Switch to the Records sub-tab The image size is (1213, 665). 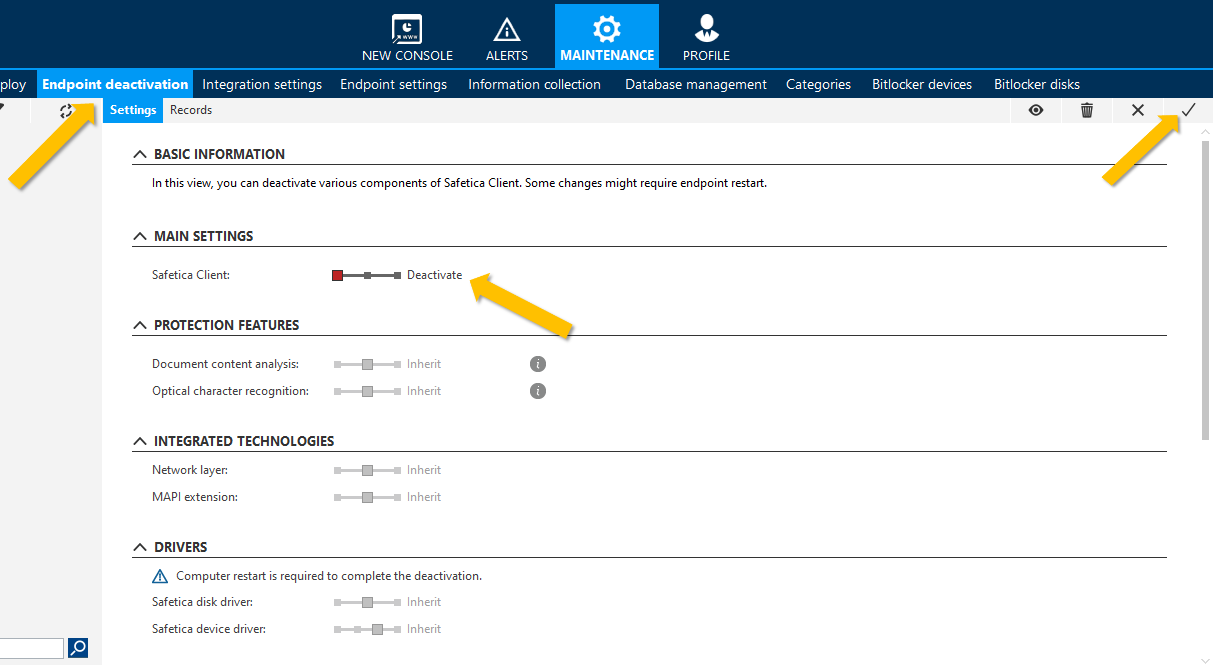[191, 110]
